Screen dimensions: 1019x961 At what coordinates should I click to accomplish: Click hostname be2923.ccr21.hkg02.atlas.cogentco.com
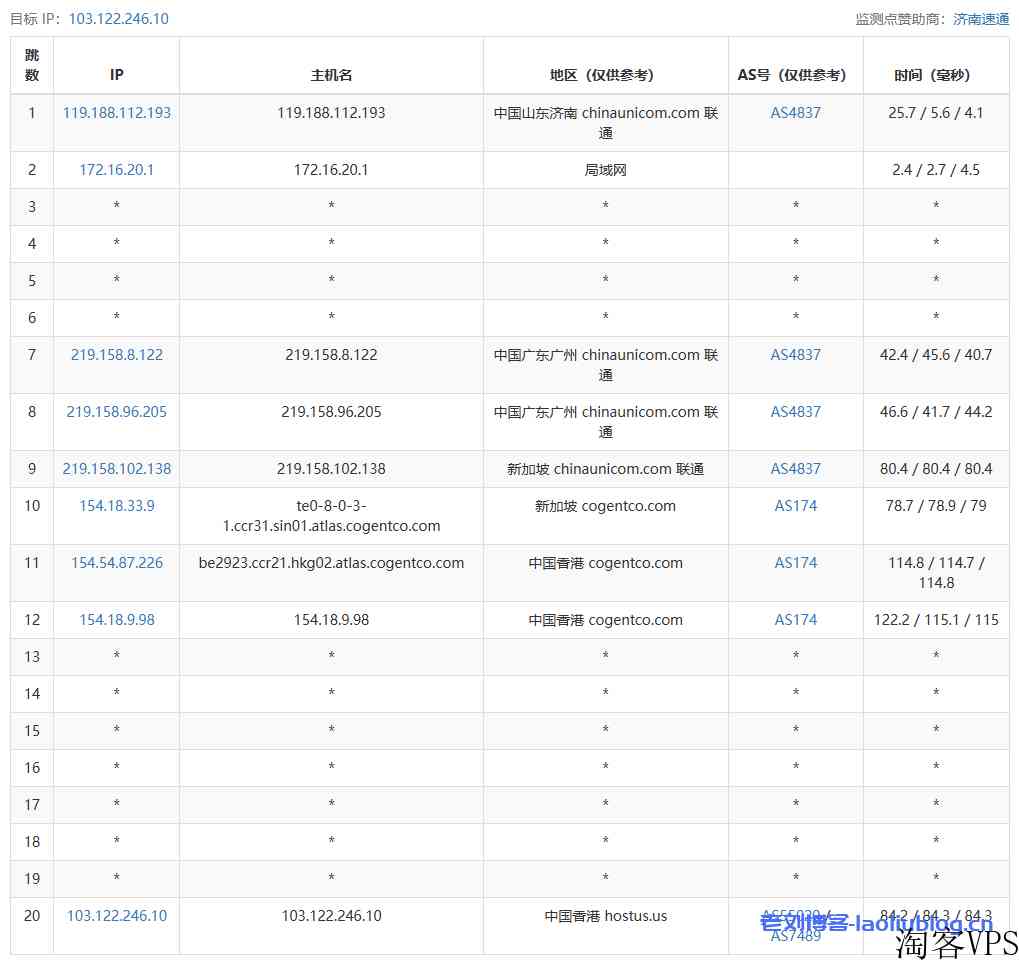coord(331,563)
